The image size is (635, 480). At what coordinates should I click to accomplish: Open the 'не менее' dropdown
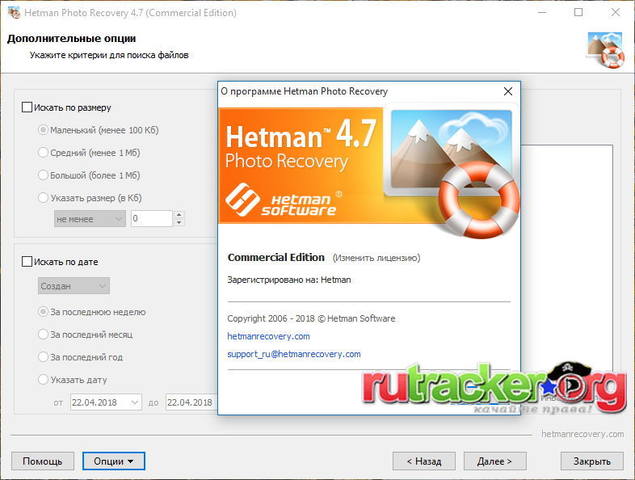(x=90, y=218)
